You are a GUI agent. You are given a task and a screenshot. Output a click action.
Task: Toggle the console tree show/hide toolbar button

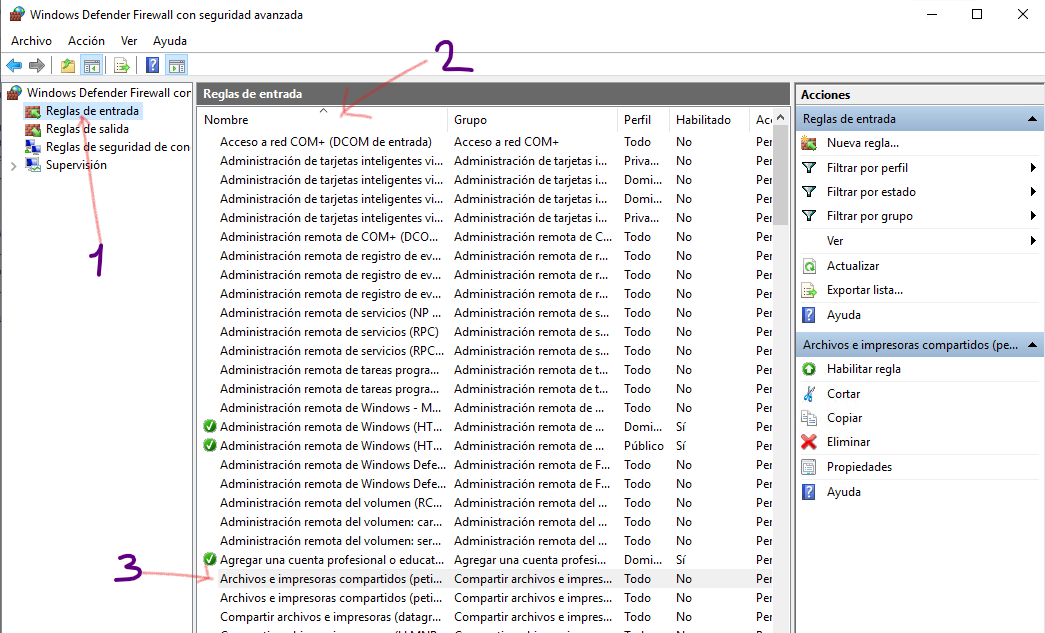pos(91,66)
